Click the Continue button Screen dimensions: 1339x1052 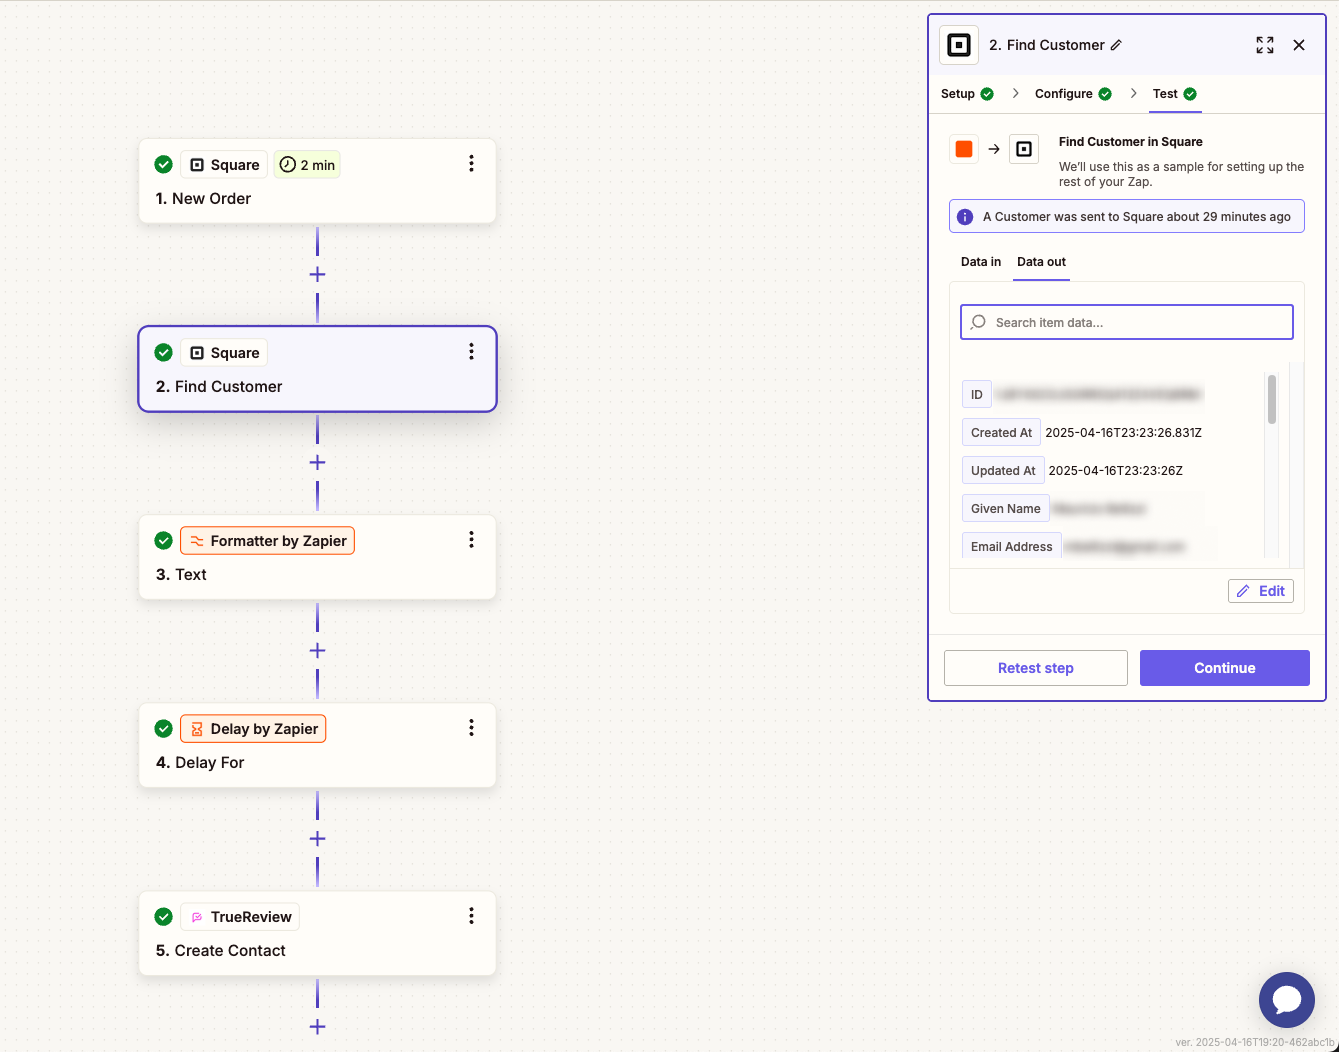1225,668
